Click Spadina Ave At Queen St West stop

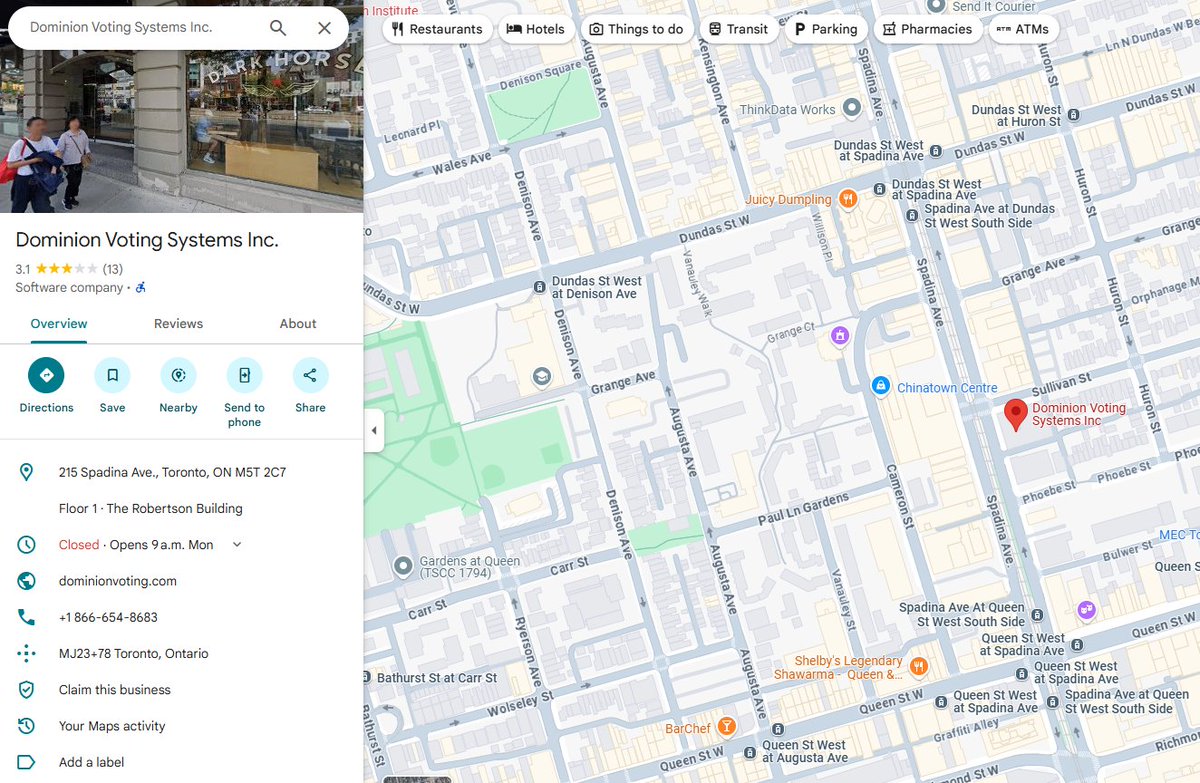(1037, 614)
